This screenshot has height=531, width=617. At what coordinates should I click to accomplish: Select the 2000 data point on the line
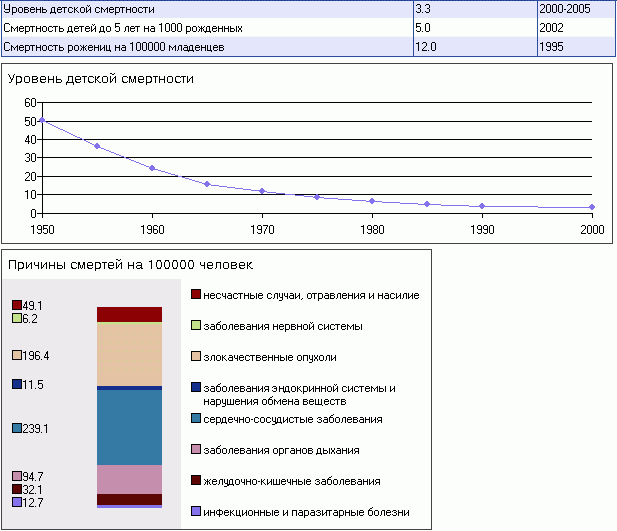[x=592, y=207]
